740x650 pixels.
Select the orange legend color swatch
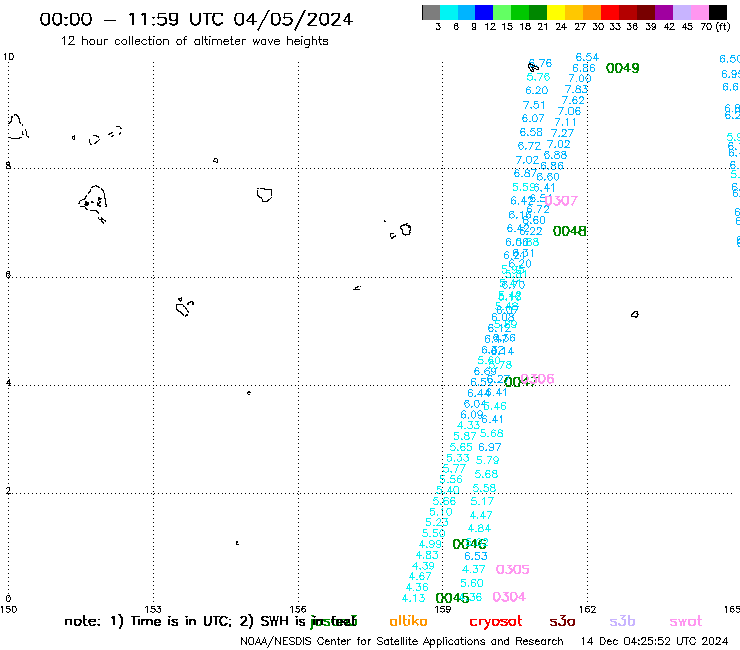point(592,12)
